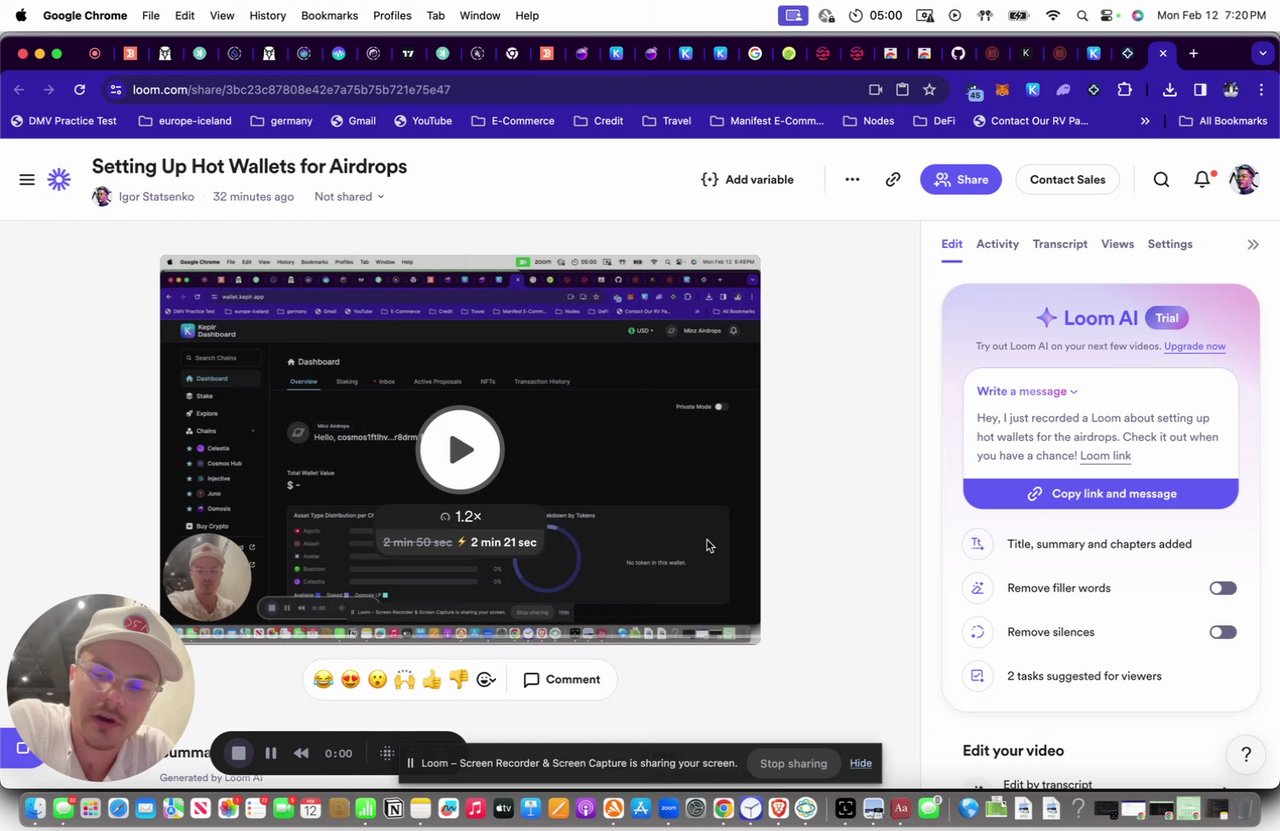Click the Loom logo icon

pyautogui.click(x=59, y=179)
